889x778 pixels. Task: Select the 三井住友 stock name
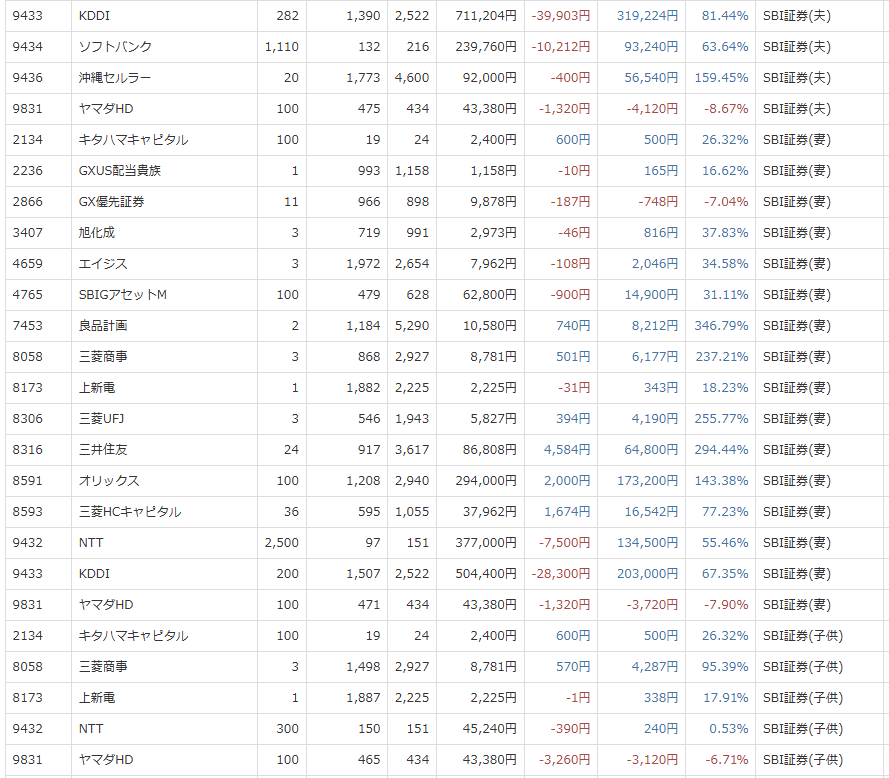pyautogui.click(x=103, y=450)
